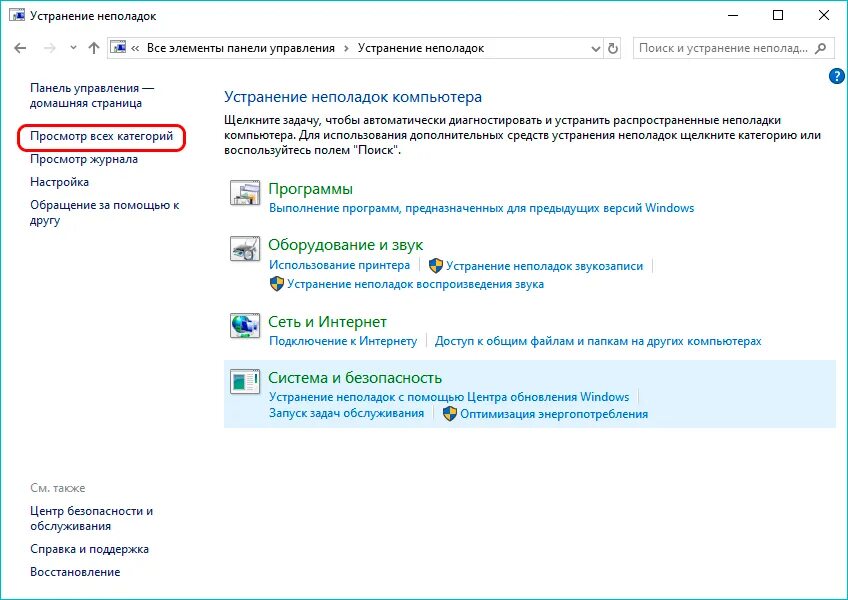Screen dimensions: 848x600
Task: Open Просмотр журнала
Action: [x=84, y=159]
